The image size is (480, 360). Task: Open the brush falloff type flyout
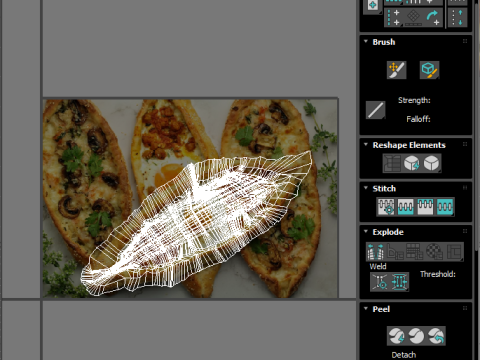tap(376, 110)
